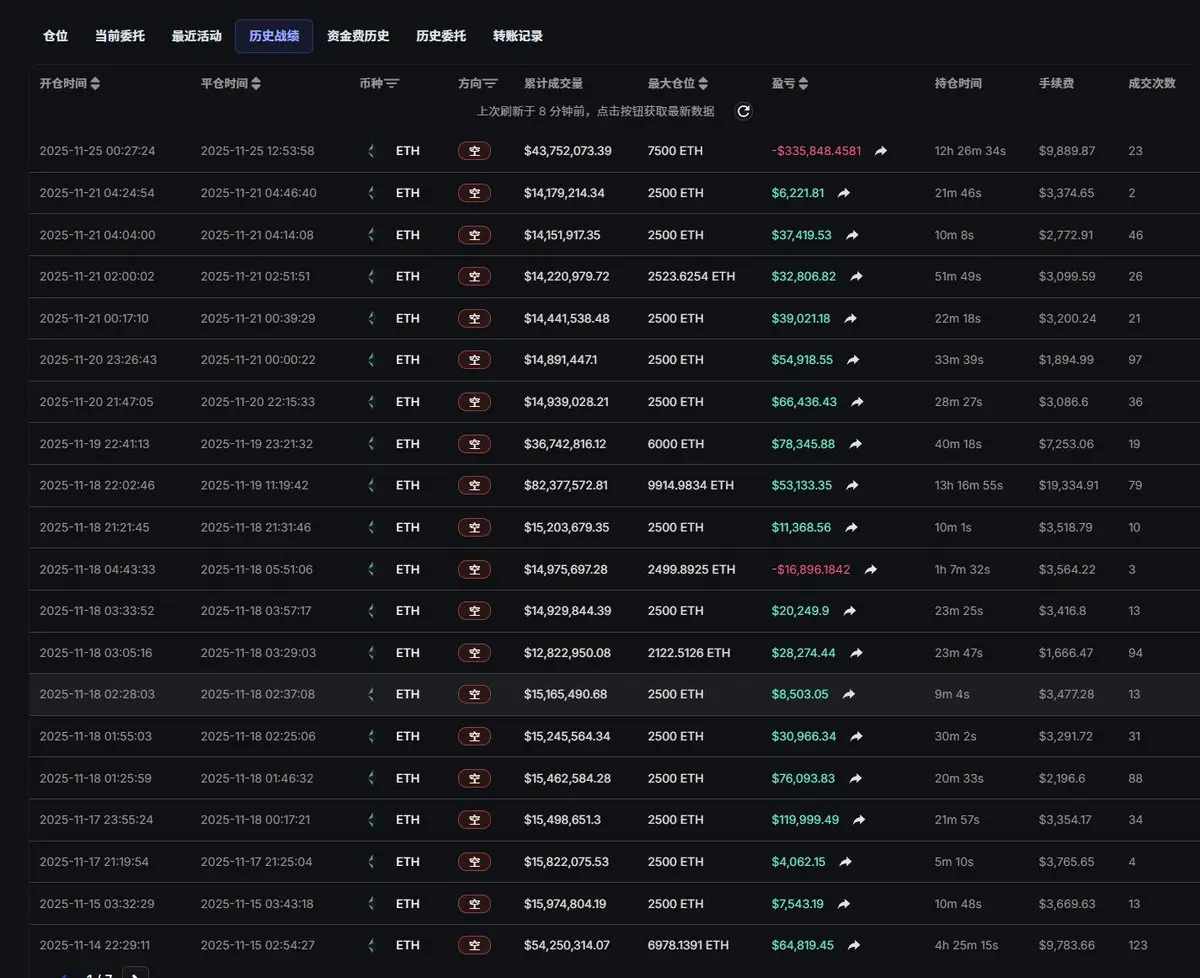This screenshot has width=1200, height=978.
Task: Sort by 平仓时间 column arrows
Action: pyautogui.click(x=256, y=84)
